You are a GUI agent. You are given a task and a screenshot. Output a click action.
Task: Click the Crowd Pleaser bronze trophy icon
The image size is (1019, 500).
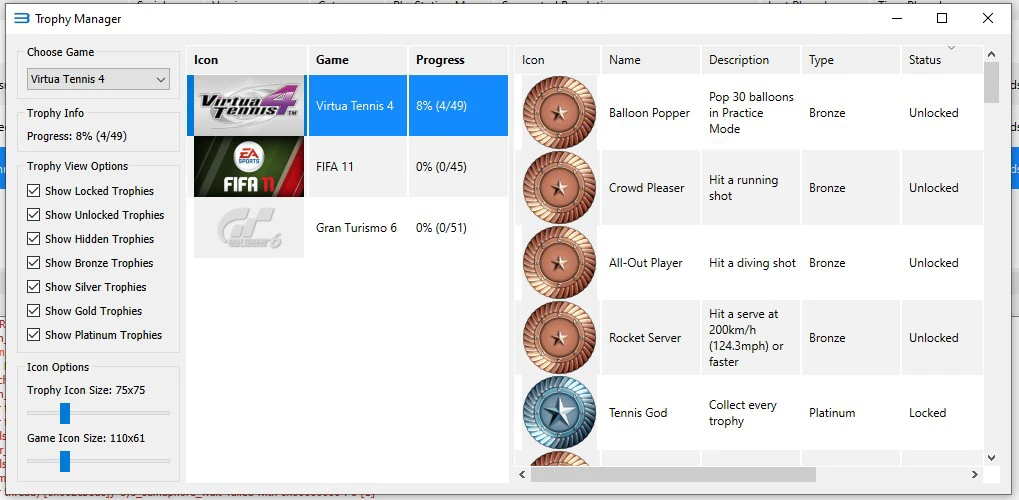pos(559,188)
